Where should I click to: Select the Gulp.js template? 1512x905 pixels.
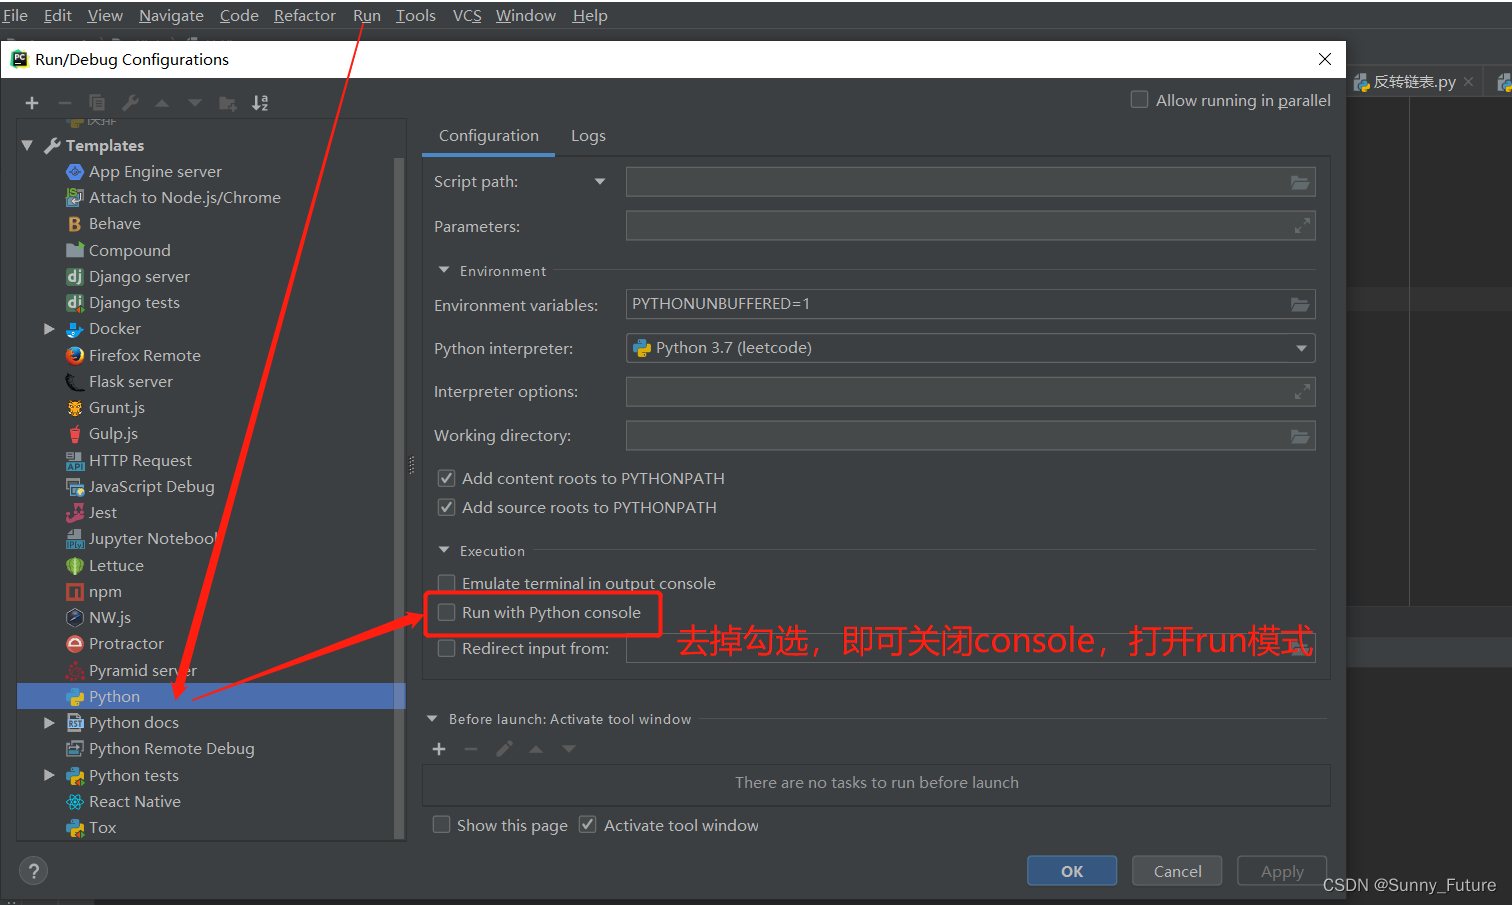[113, 434]
